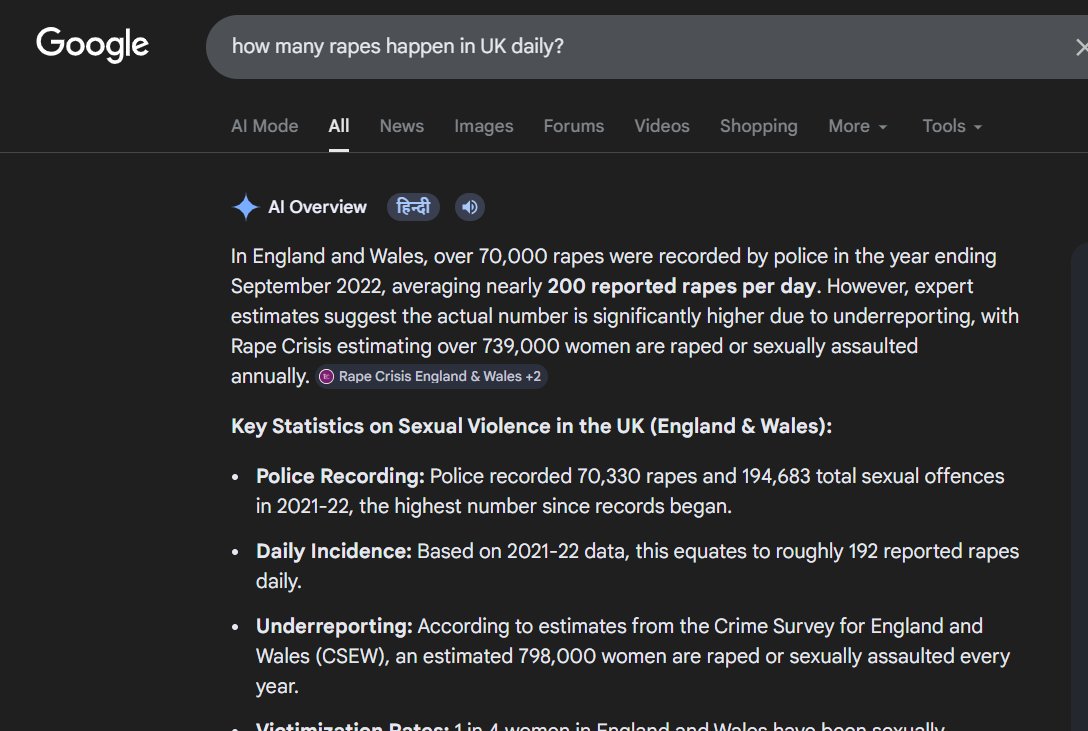Click the bold '200 reported rapes per day' text
The image size is (1088, 731).
[681, 286]
